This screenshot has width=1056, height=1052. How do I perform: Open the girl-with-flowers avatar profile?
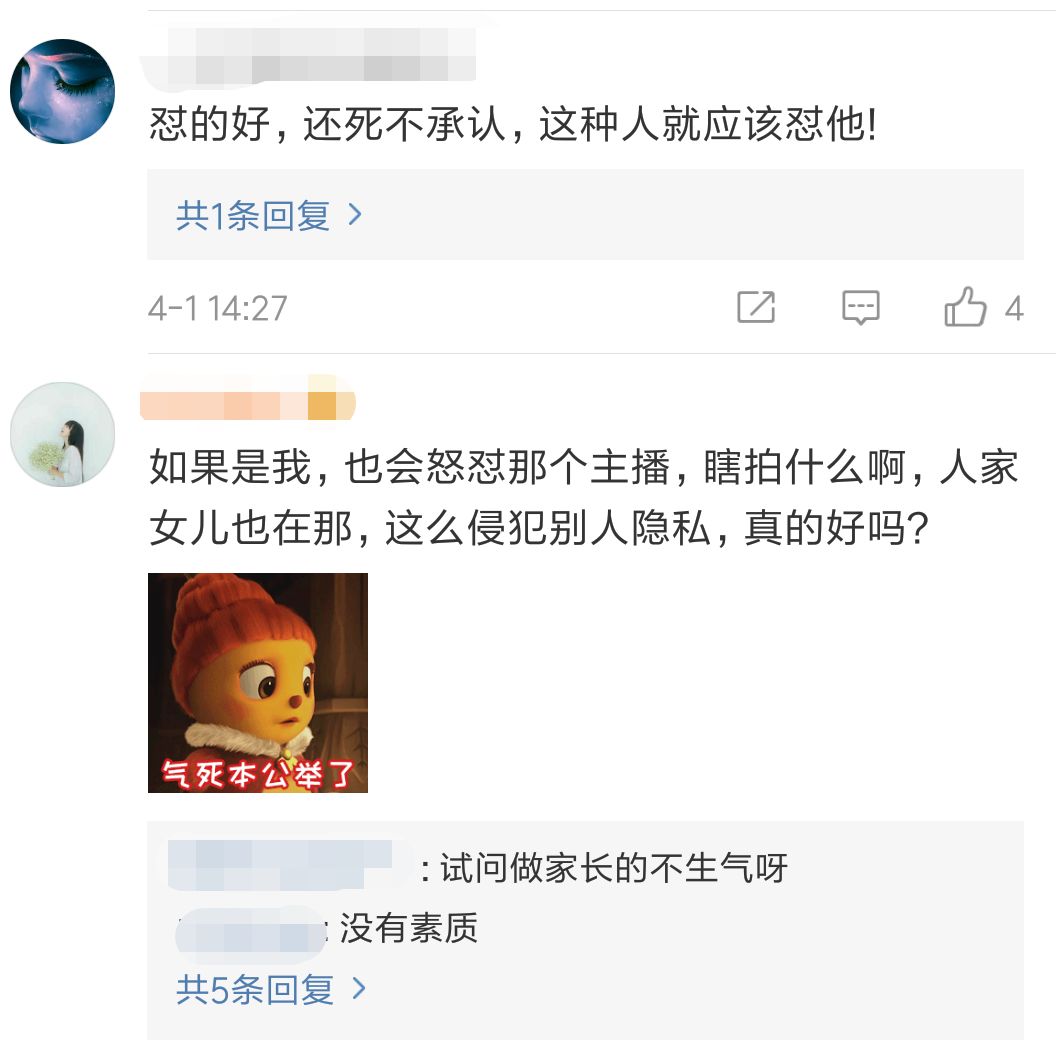coord(63,434)
